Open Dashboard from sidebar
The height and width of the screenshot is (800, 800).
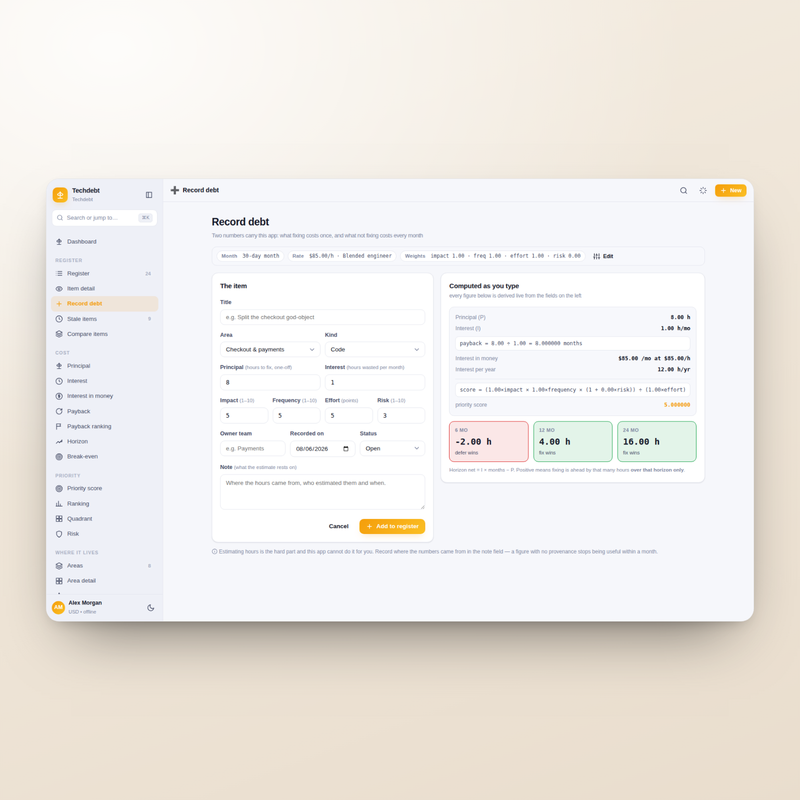pos(105,242)
